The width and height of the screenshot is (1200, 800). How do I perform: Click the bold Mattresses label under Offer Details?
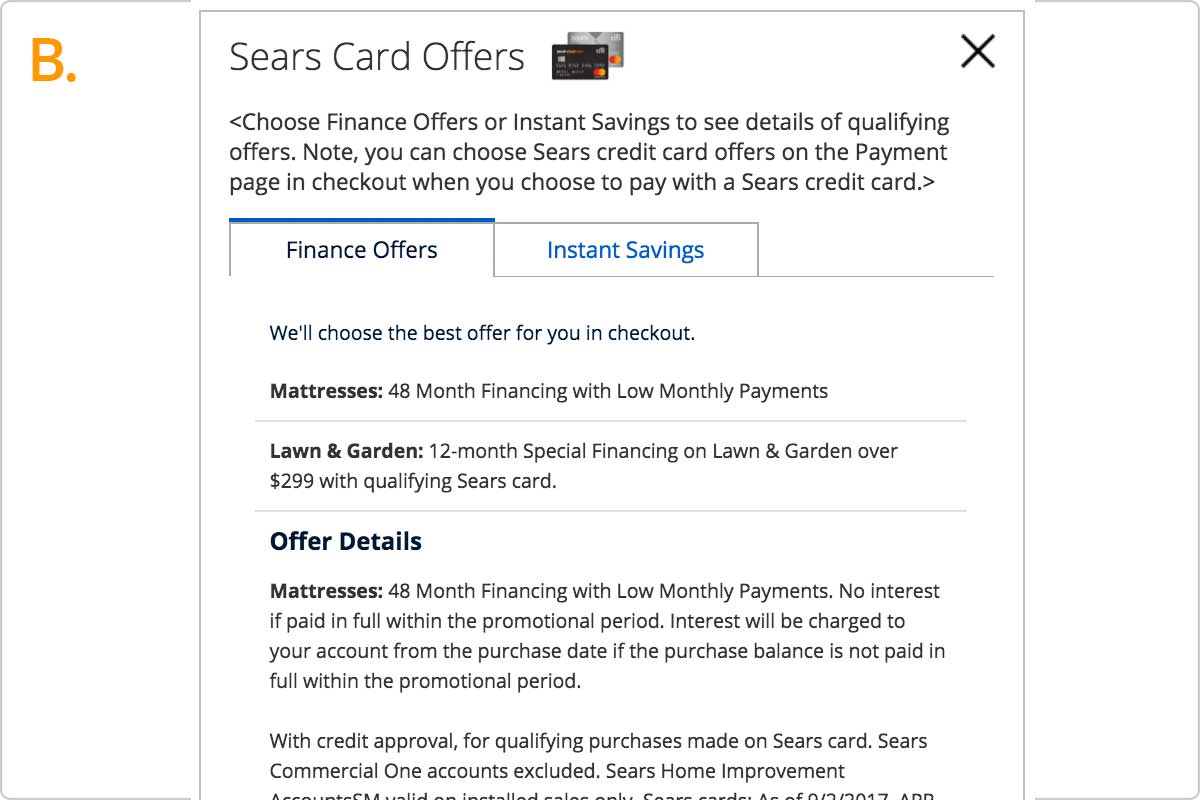pyautogui.click(x=326, y=591)
